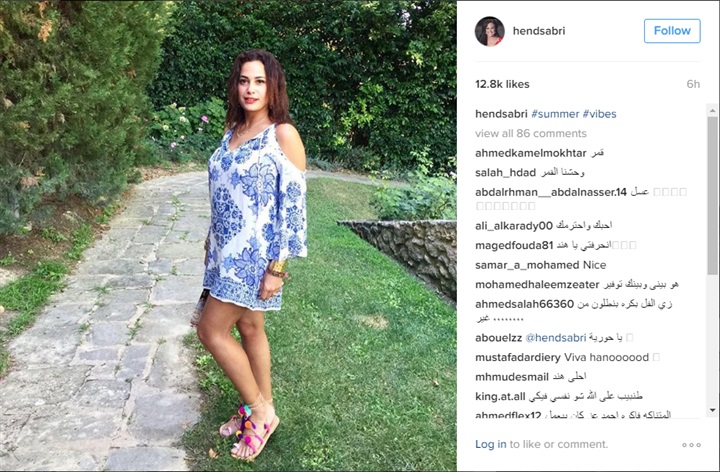Click the 6h post timestamp
Viewport: 720px width, 472px height.
coord(693,84)
